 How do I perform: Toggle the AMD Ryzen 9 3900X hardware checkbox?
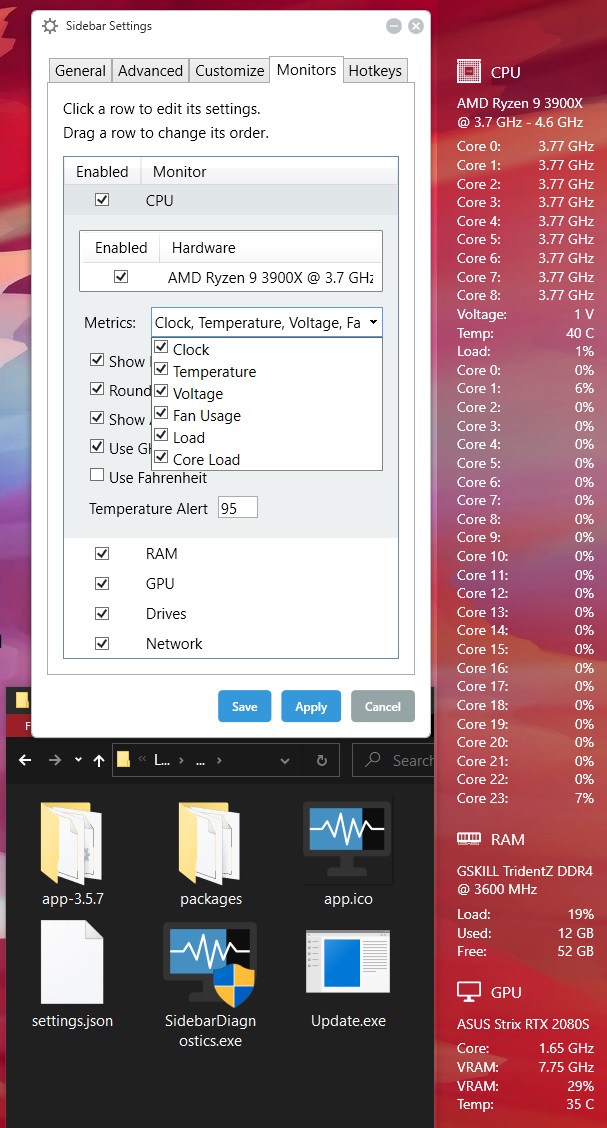click(121, 276)
